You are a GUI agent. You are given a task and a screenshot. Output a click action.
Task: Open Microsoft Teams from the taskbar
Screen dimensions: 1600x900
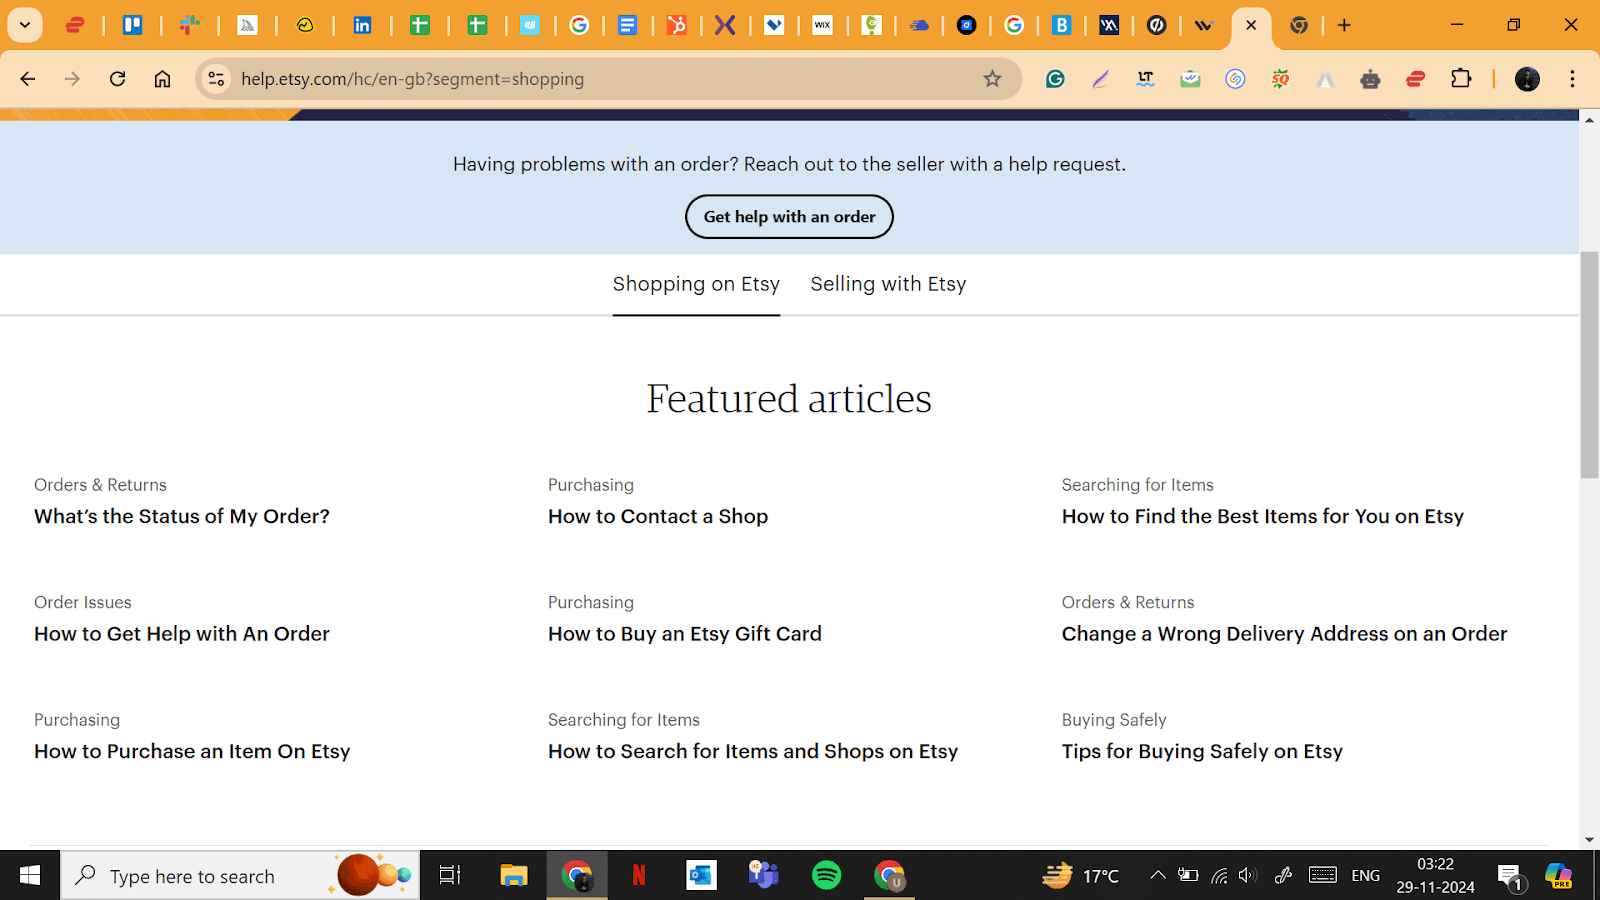(x=764, y=876)
